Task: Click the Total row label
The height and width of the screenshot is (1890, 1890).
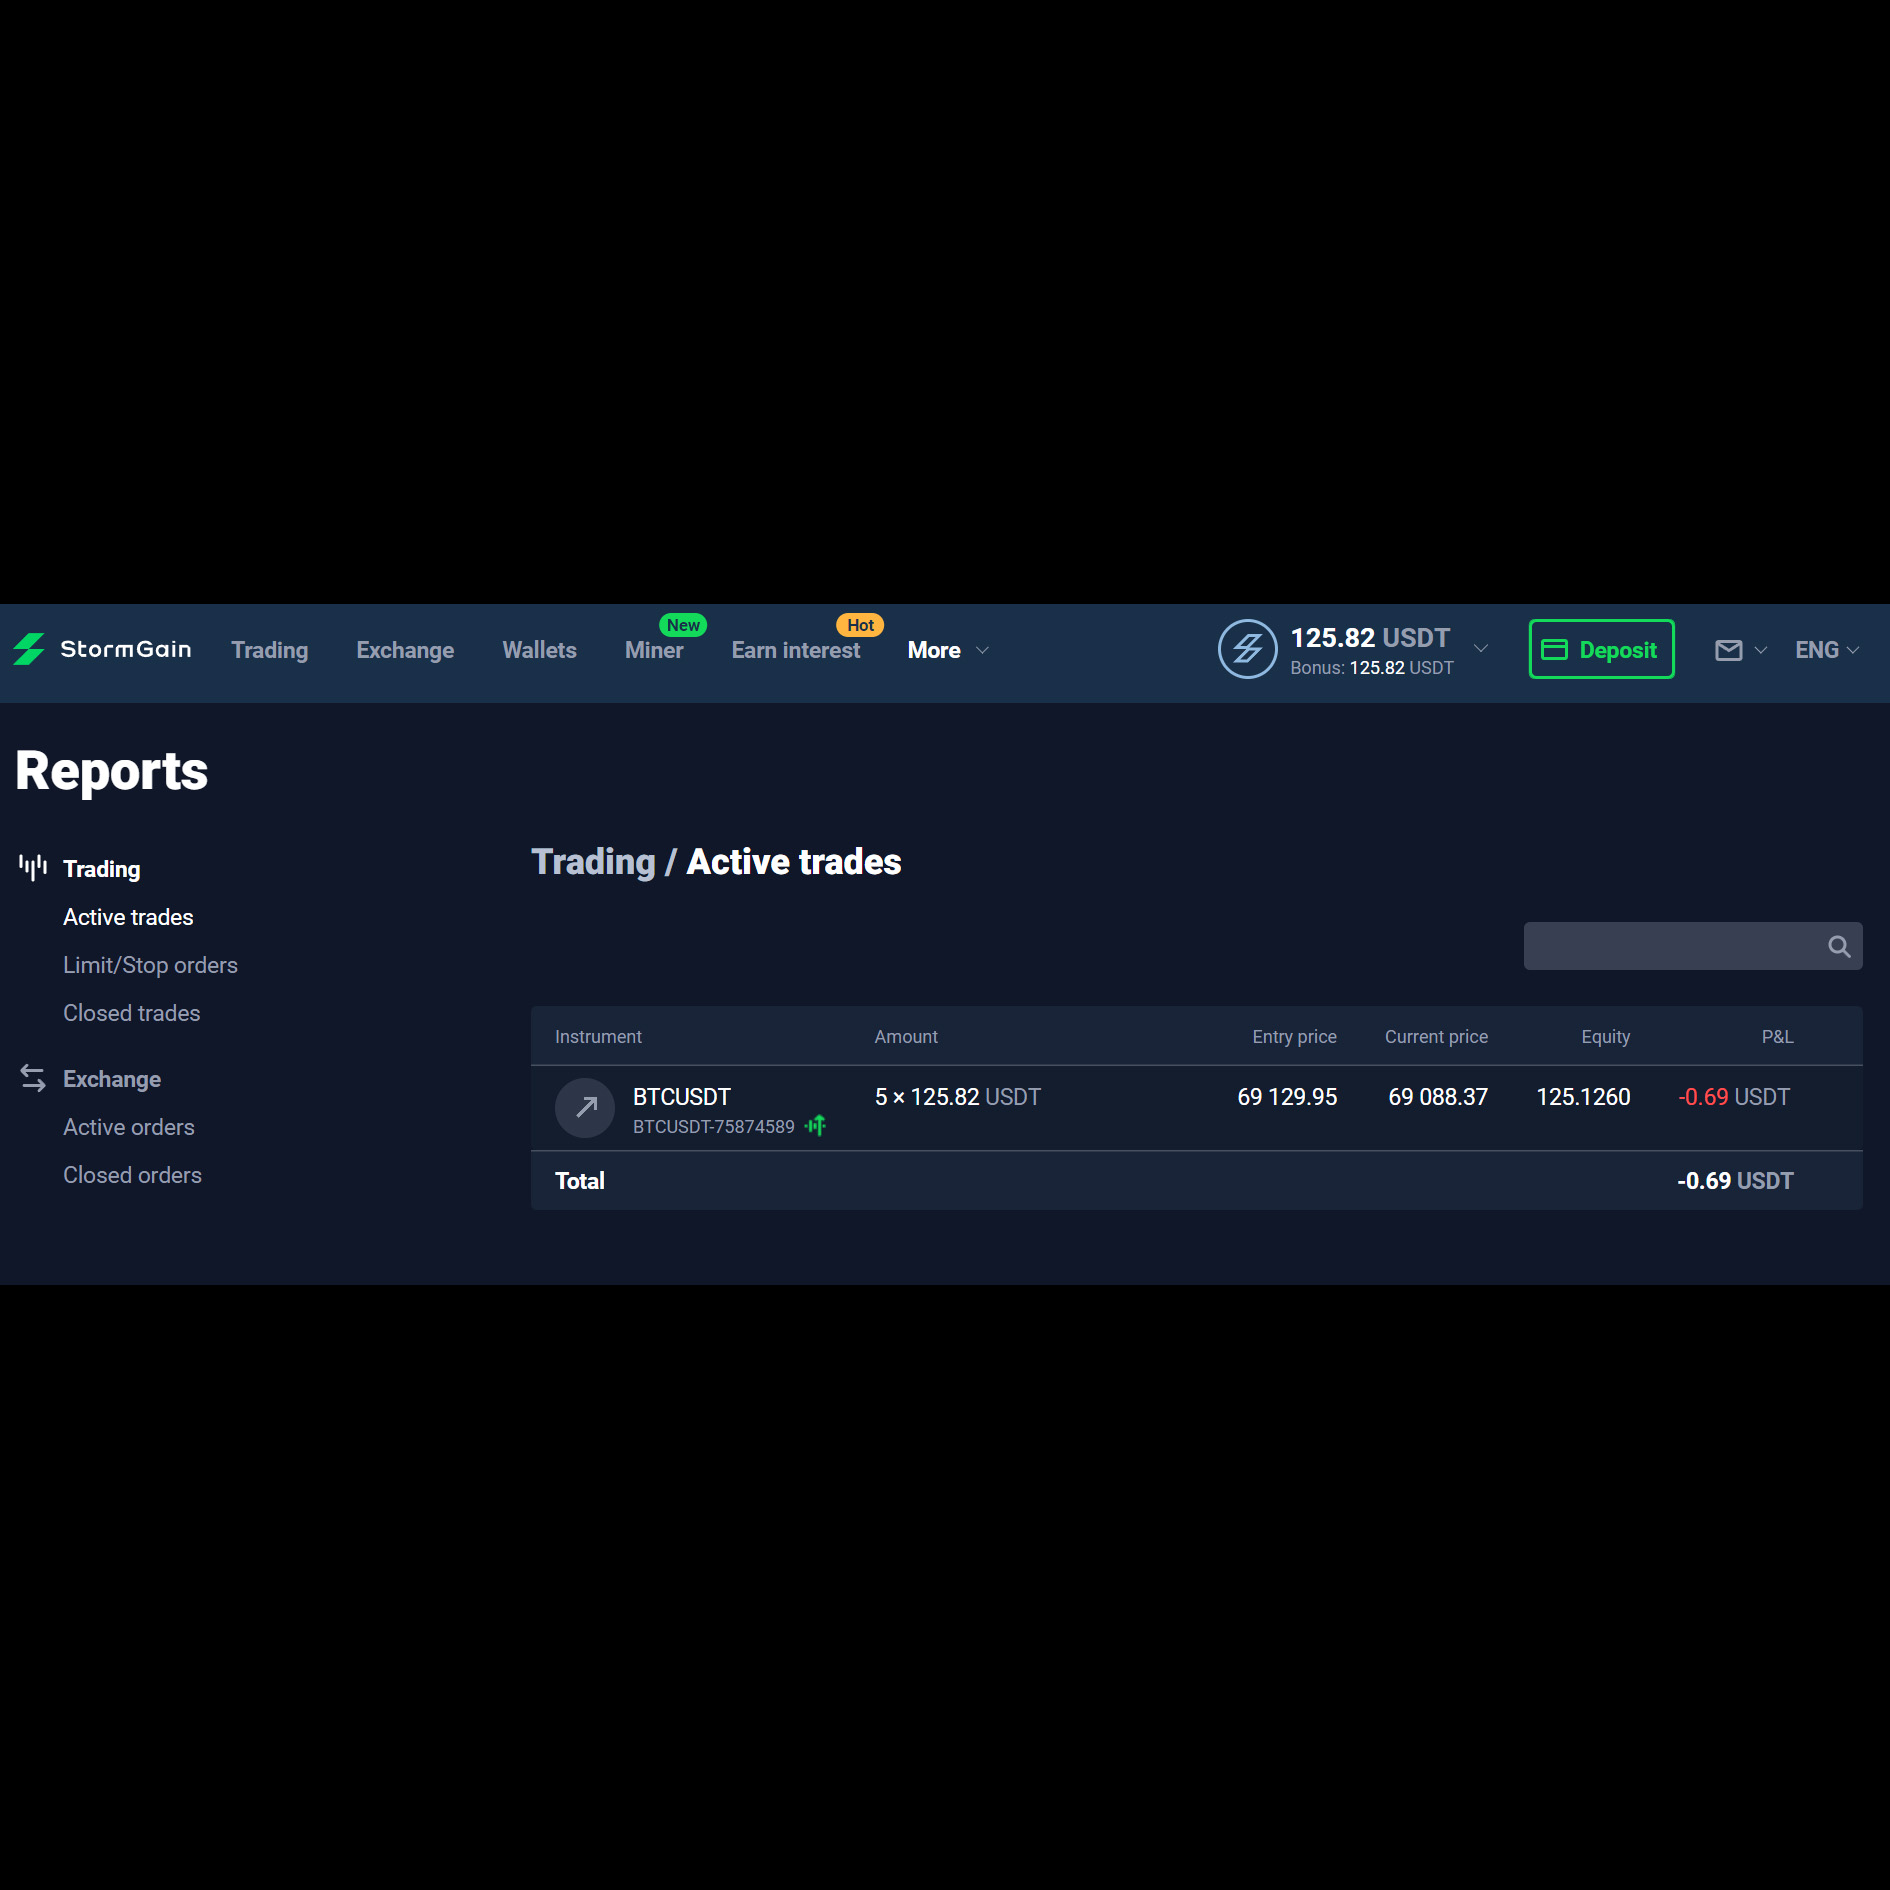Action: (x=580, y=1181)
